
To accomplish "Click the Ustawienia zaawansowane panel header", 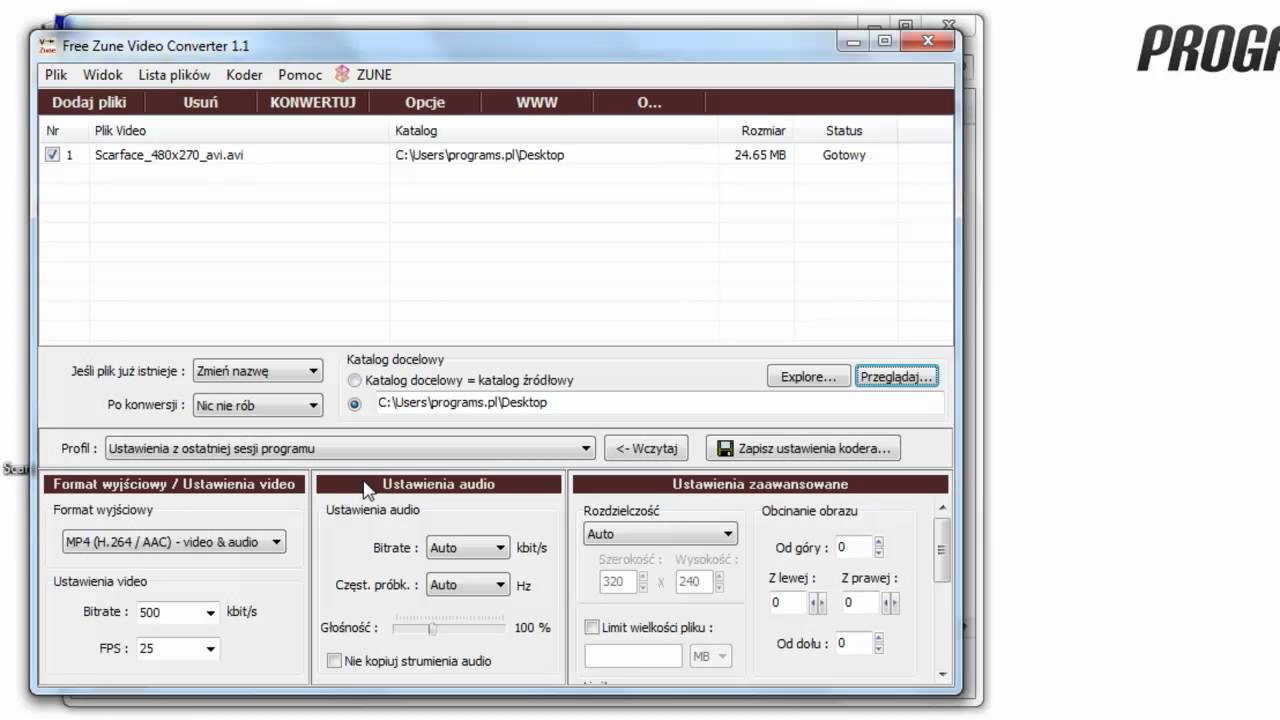I will [x=760, y=484].
